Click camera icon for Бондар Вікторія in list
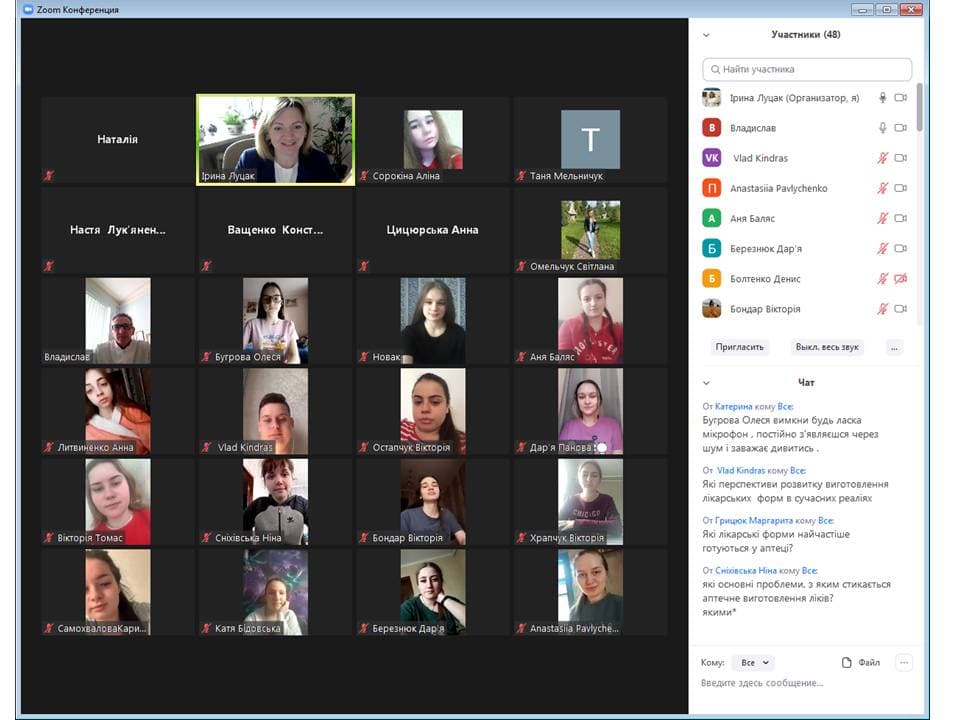 [x=900, y=309]
